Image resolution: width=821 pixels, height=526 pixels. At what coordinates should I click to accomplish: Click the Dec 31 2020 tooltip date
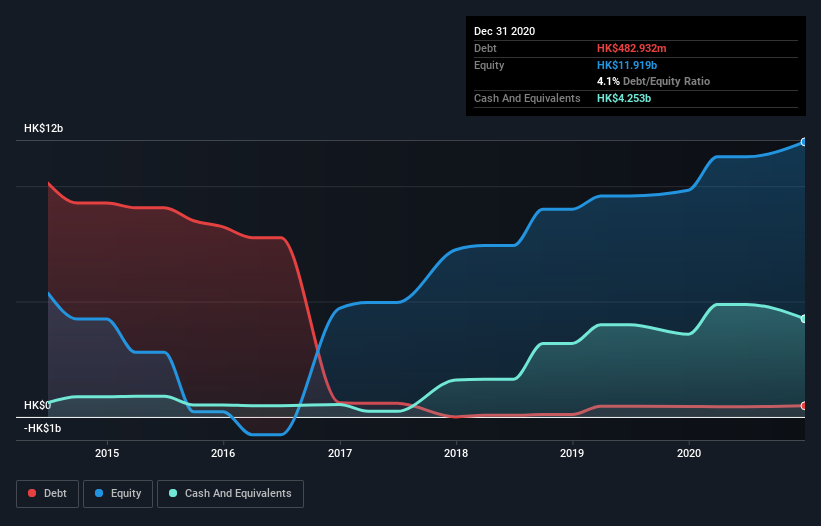tap(504, 31)
